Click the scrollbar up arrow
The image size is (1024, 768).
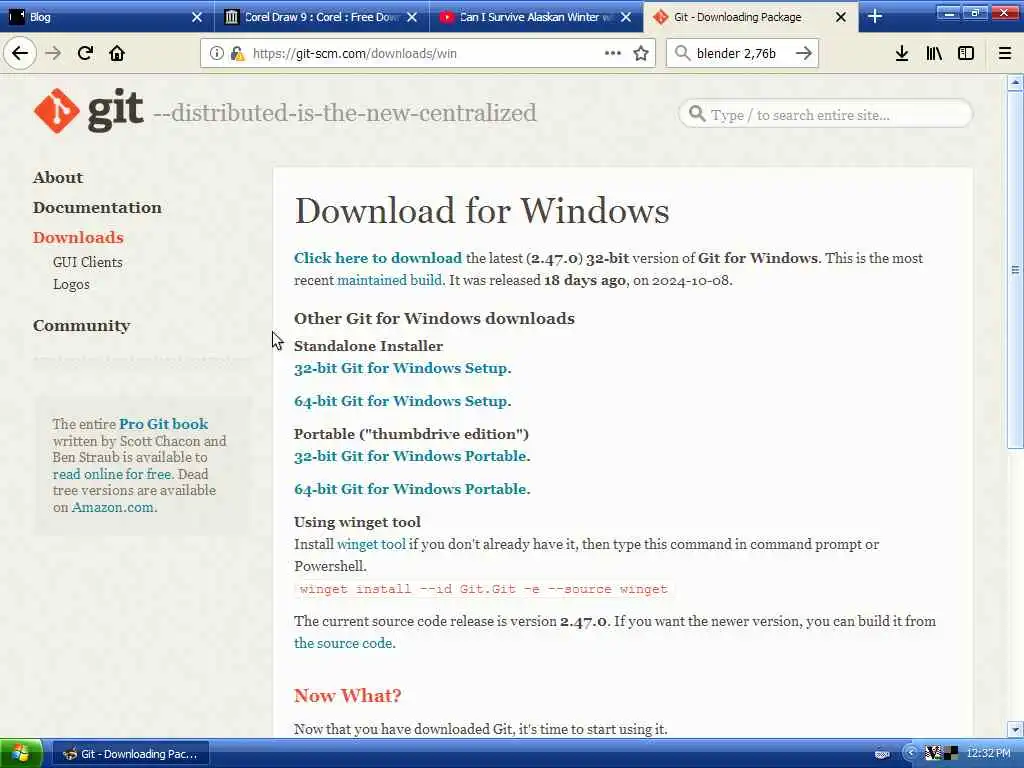[x=1015, y=83]
